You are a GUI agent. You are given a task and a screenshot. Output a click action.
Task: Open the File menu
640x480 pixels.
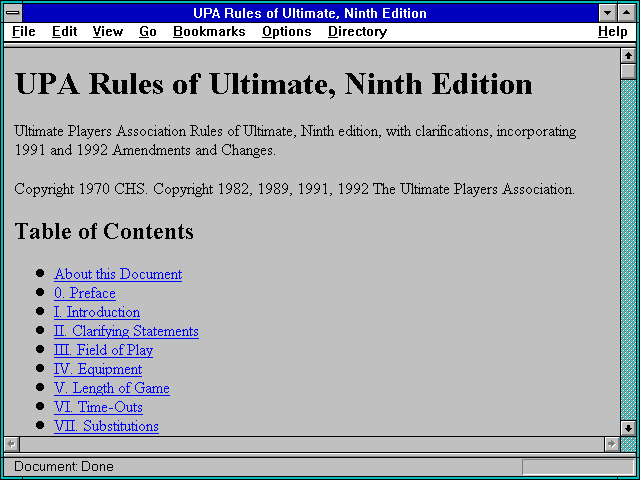(x=24, y=32)
